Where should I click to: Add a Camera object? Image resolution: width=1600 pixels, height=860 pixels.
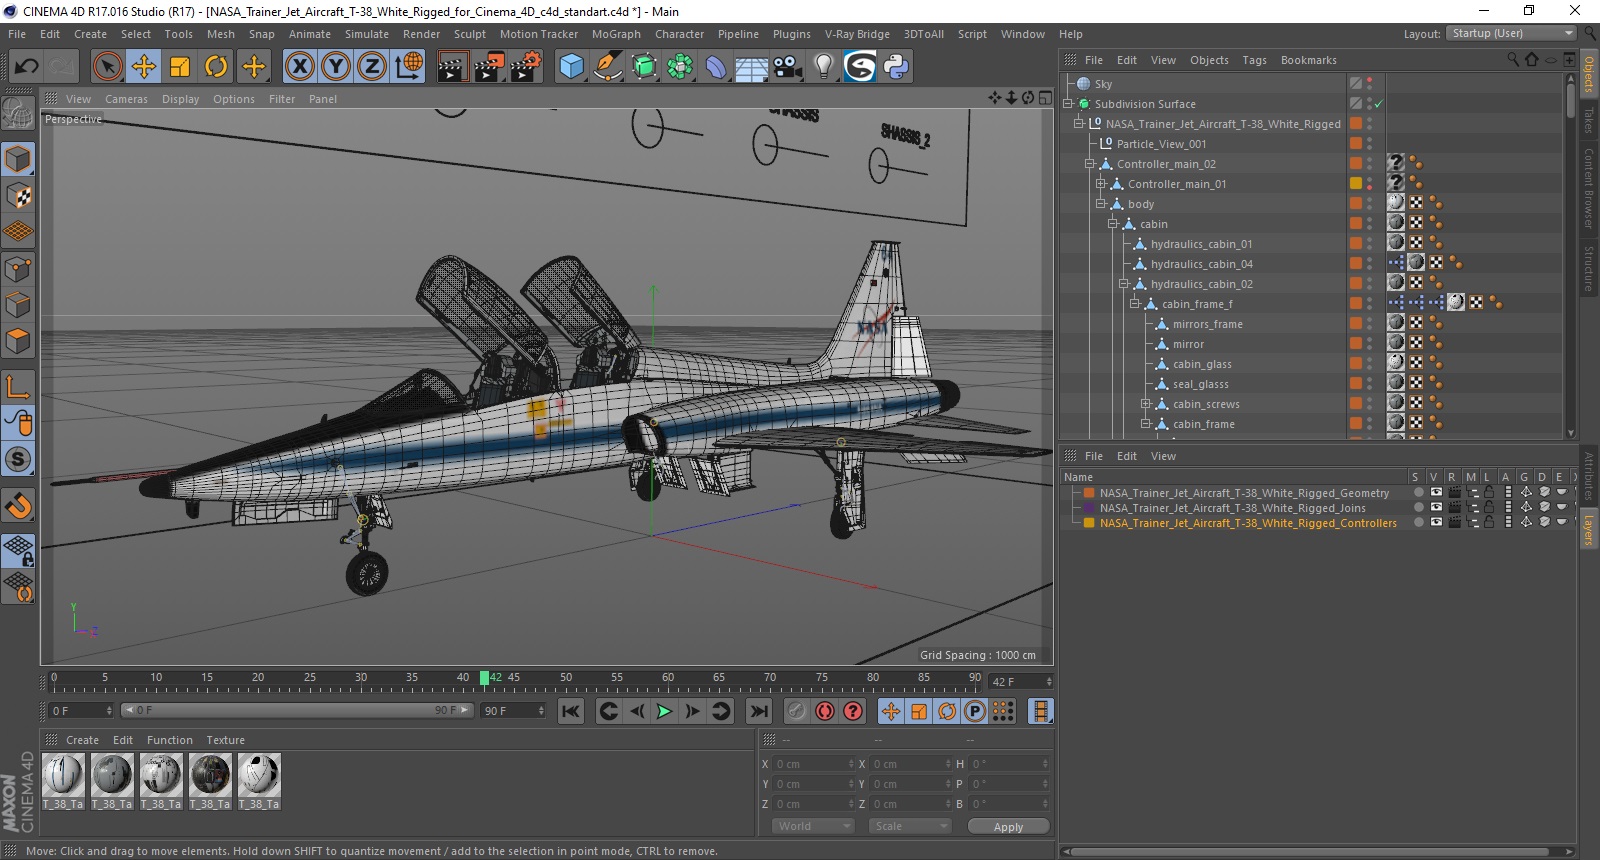788,66
